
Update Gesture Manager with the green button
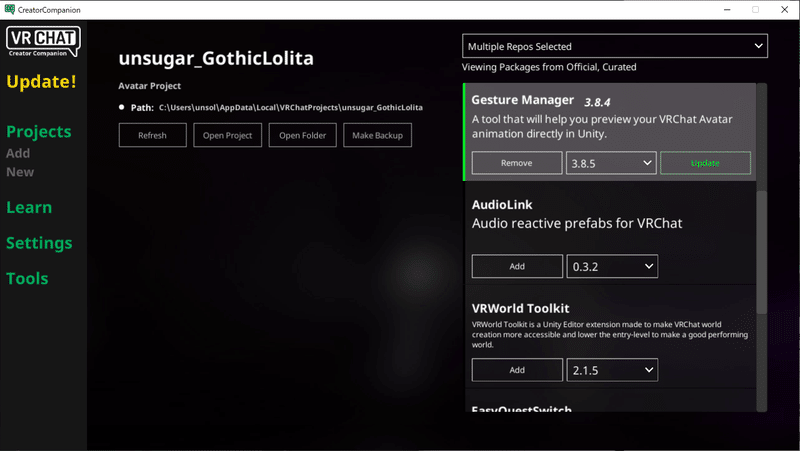[705, 163]
